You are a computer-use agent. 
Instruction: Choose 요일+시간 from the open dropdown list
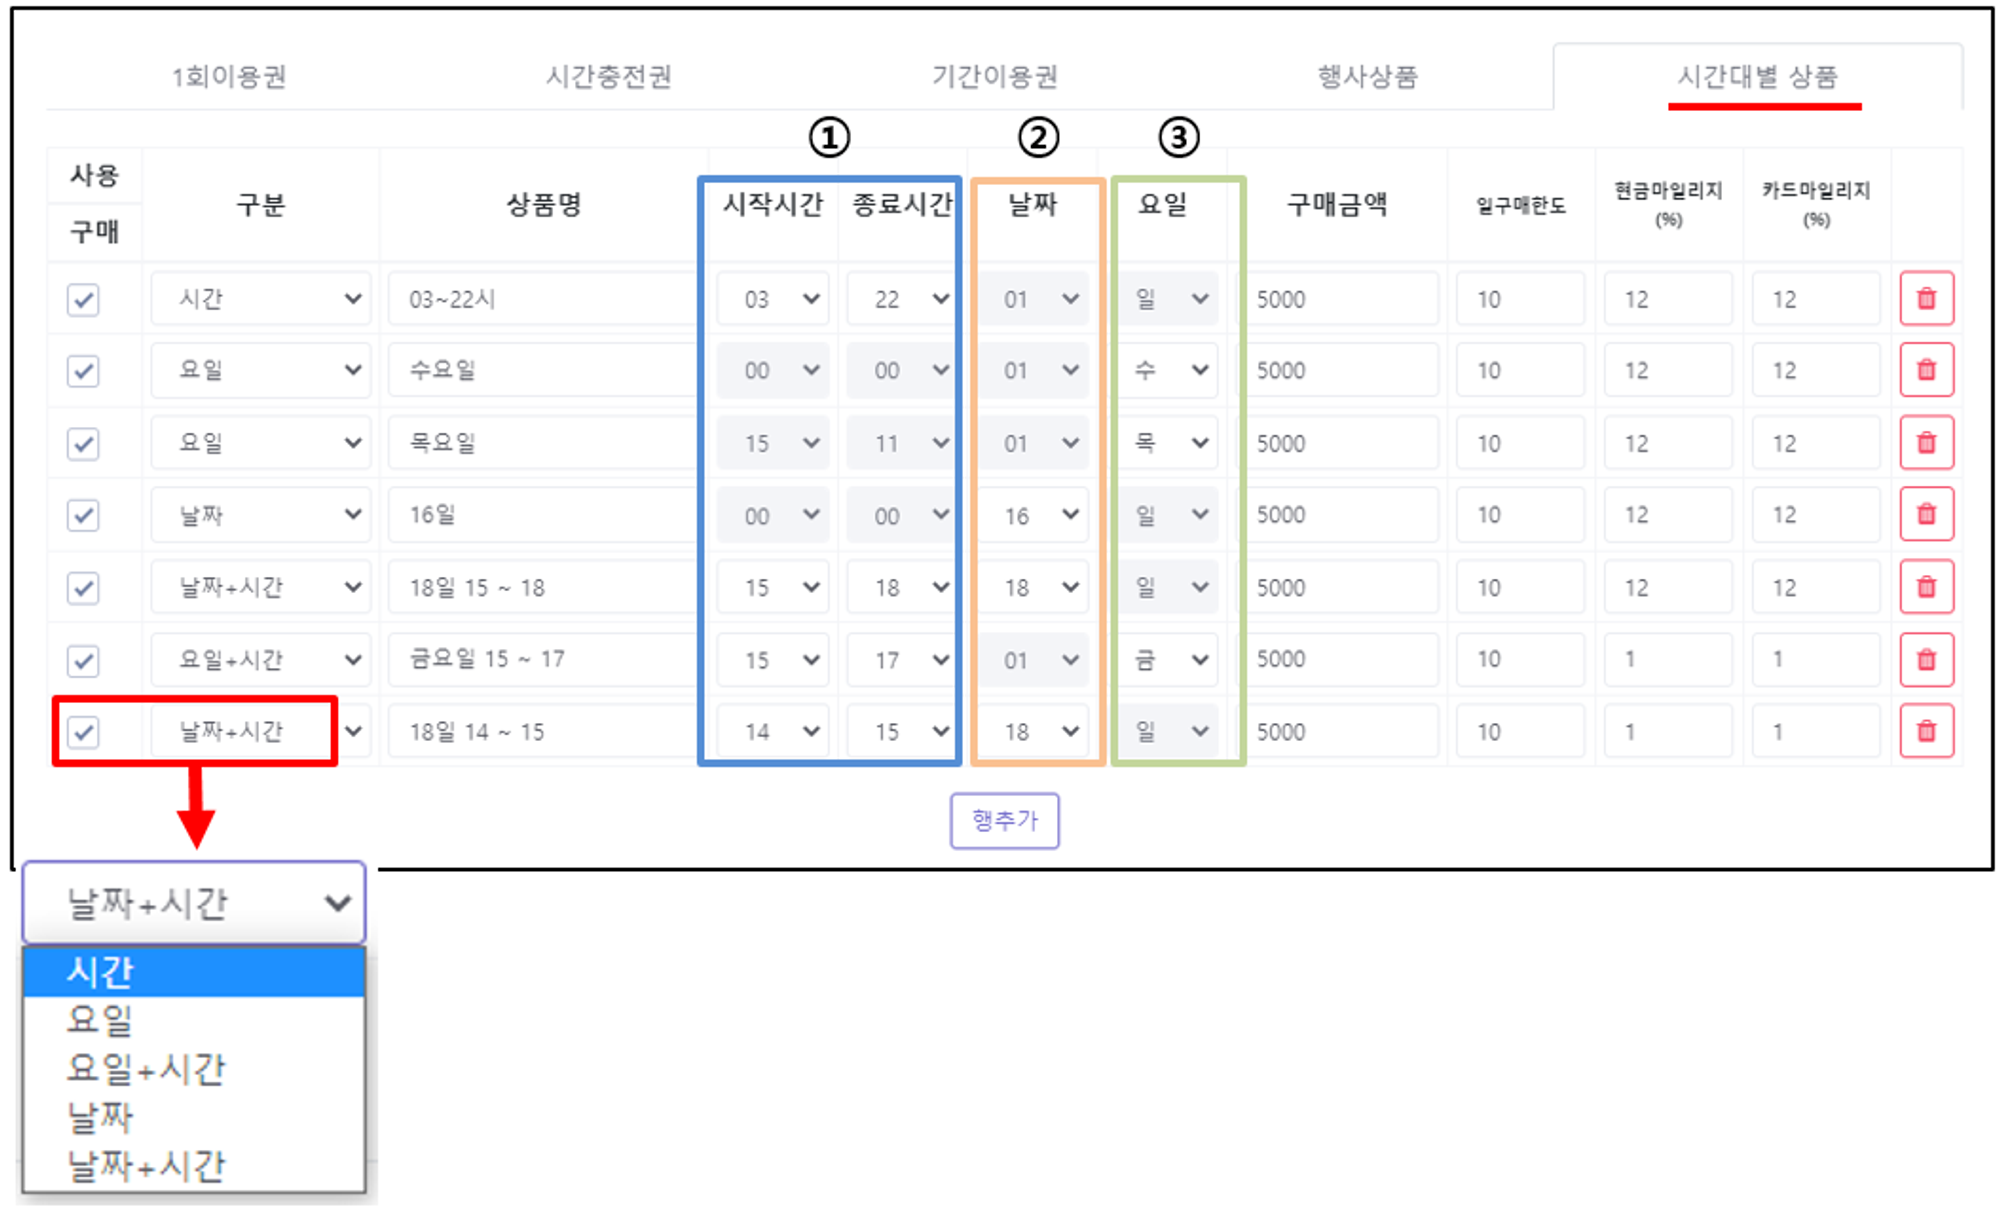146,1069
